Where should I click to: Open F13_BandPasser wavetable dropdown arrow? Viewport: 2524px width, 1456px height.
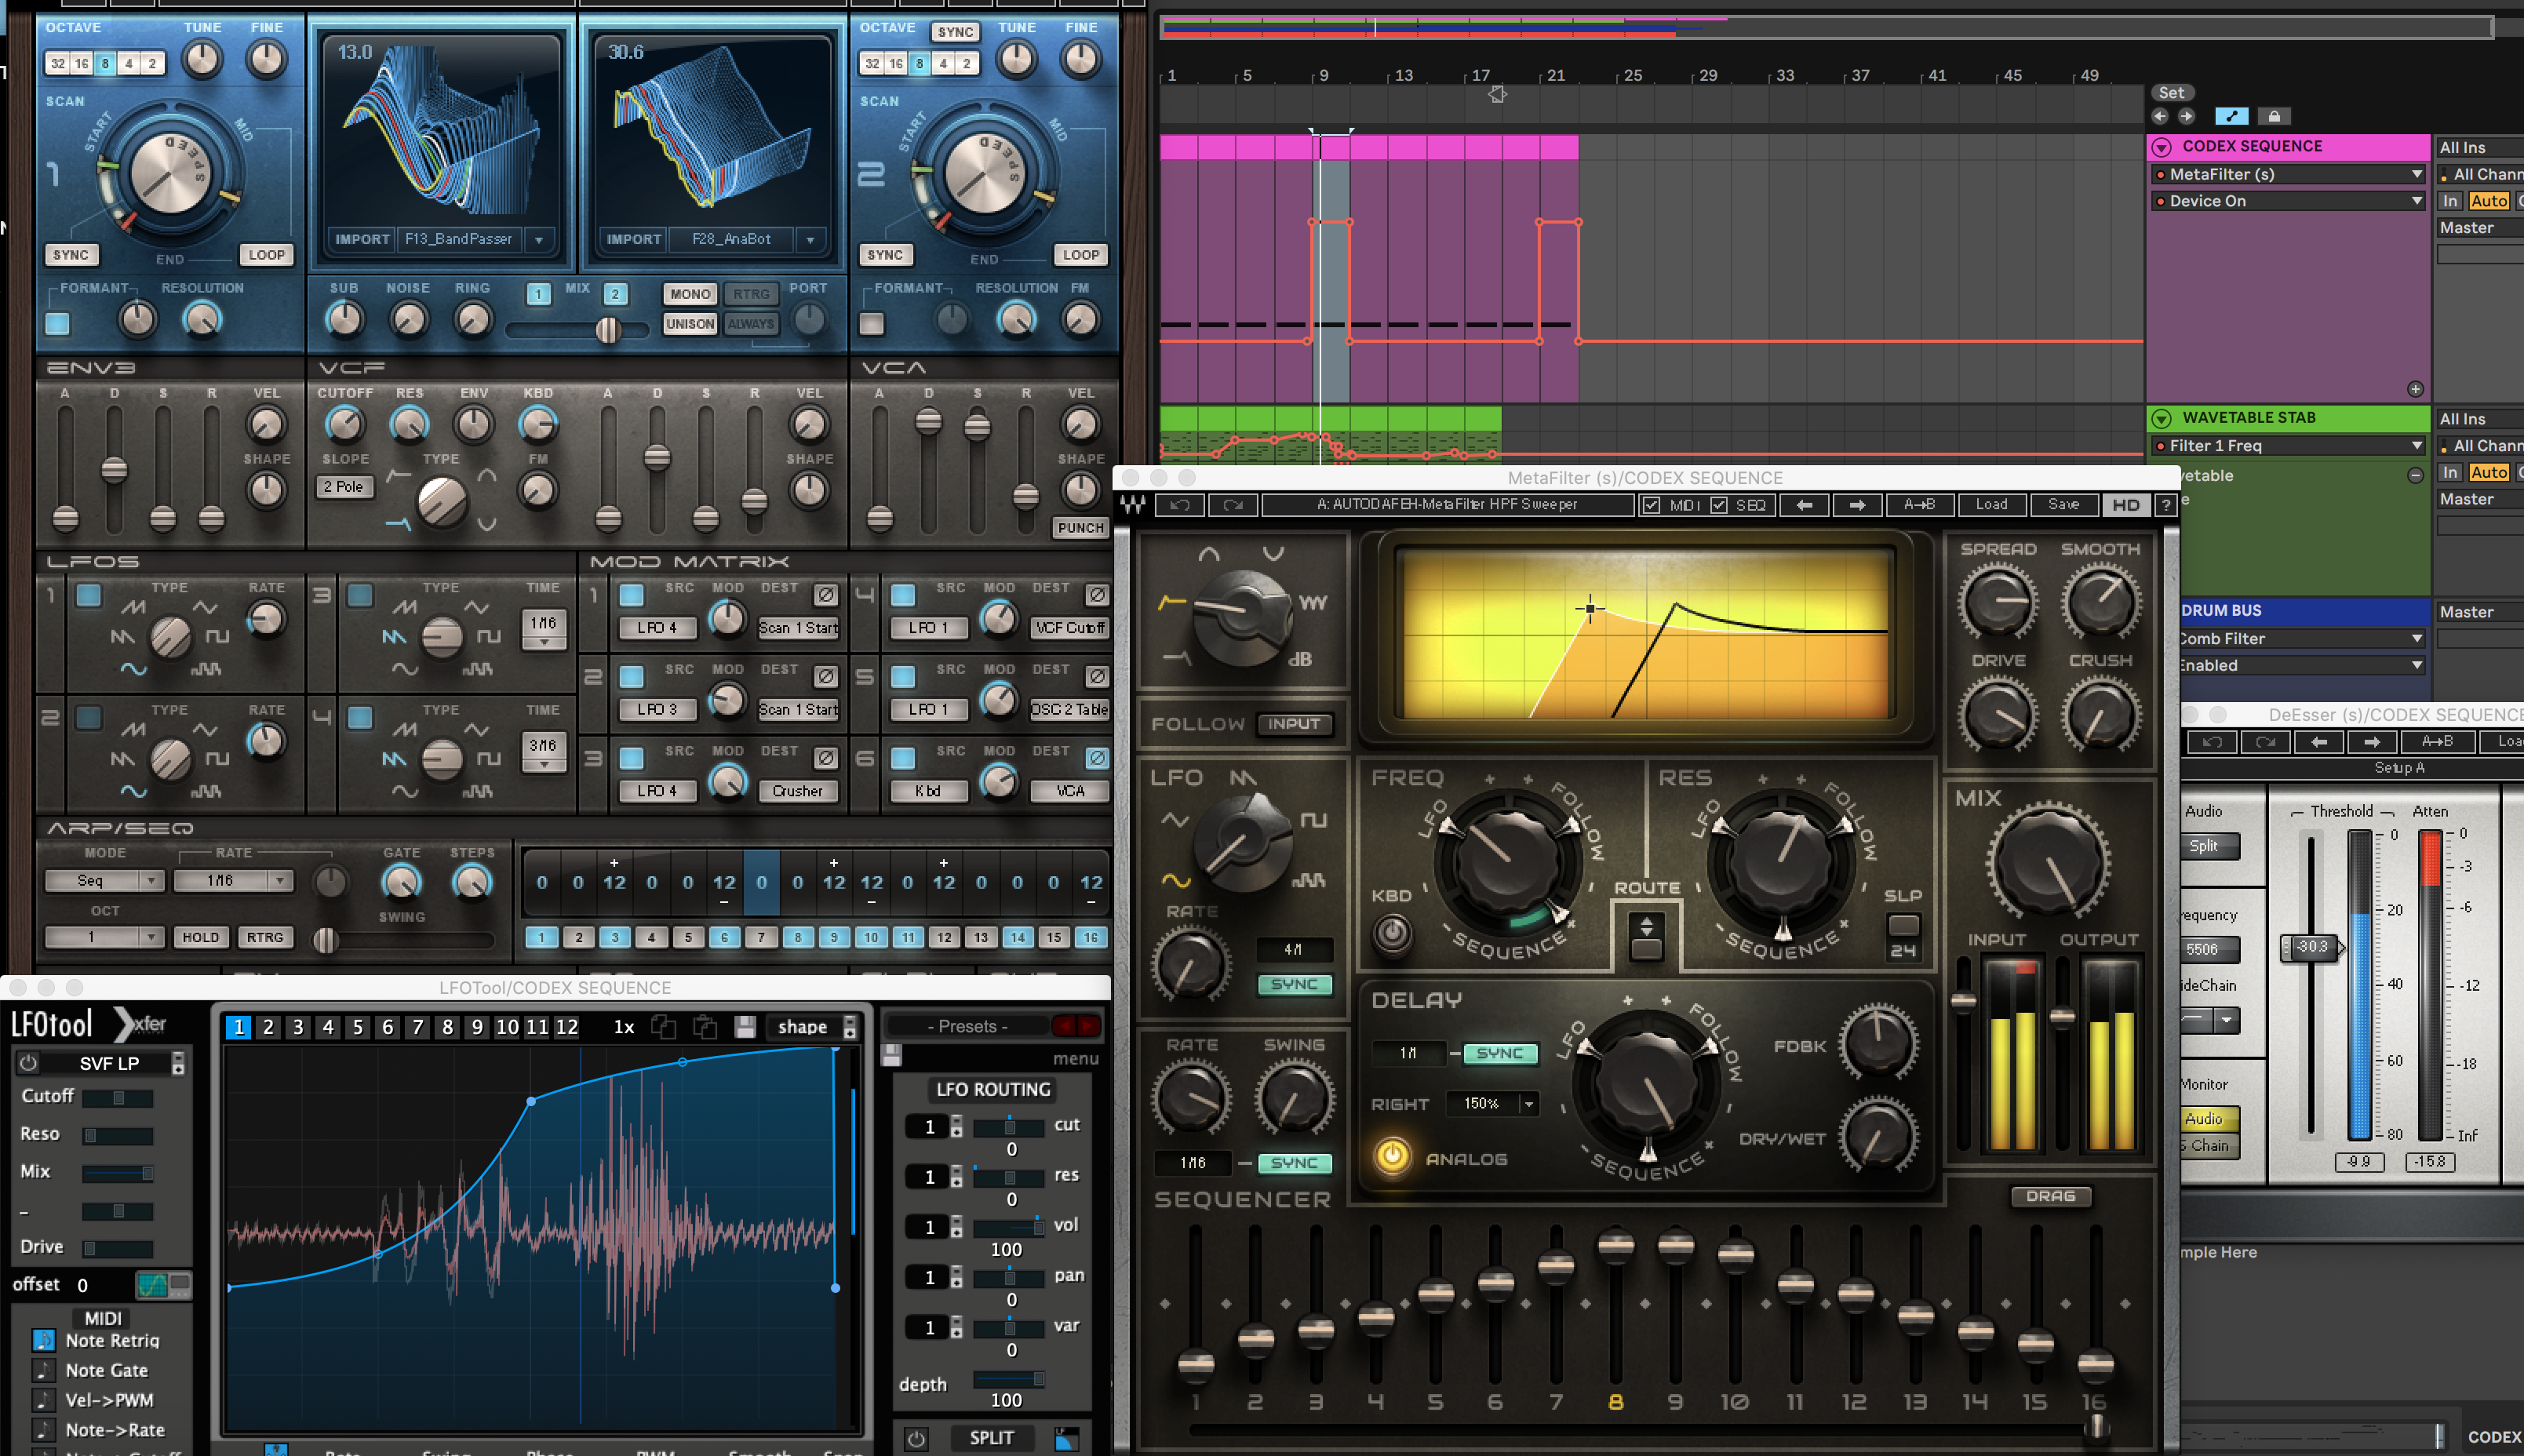click(x=539, y=240)
